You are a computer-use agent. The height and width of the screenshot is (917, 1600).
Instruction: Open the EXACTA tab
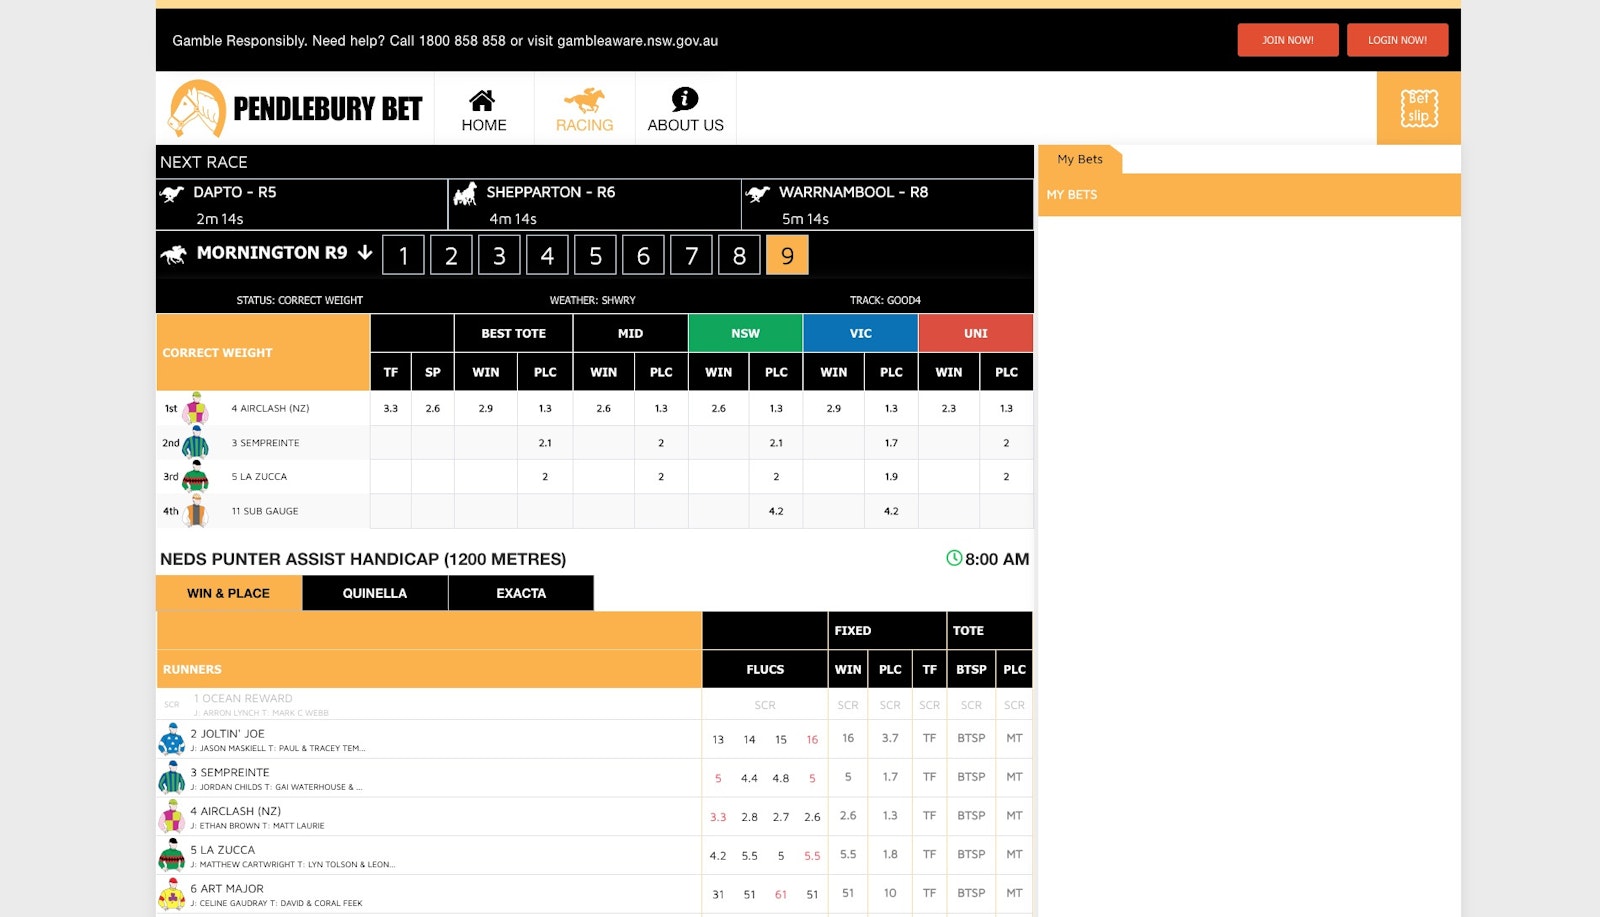point(520,593)
